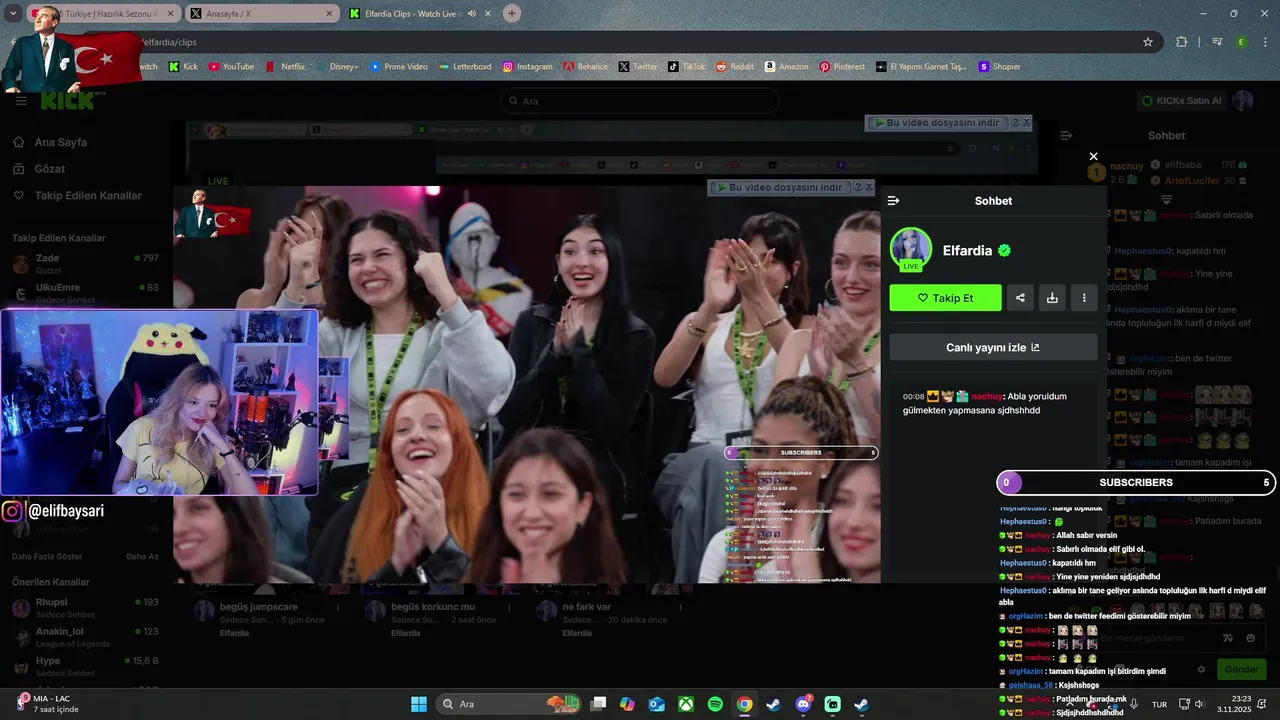Viewport: 1280px width, 720px height.
Task: Open Canlı yayını izle live stream button
Action: pos(993,347)
